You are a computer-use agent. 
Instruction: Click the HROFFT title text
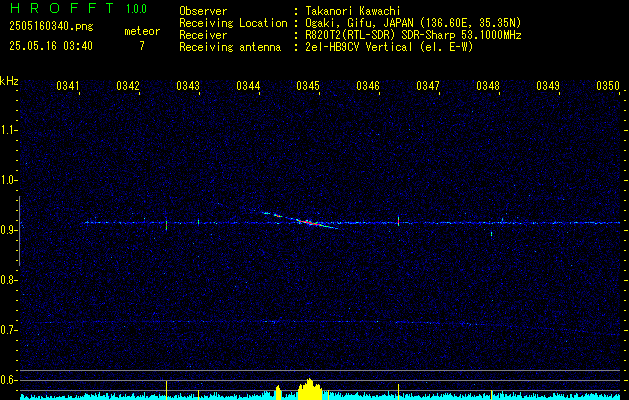(x=63, y=8)
